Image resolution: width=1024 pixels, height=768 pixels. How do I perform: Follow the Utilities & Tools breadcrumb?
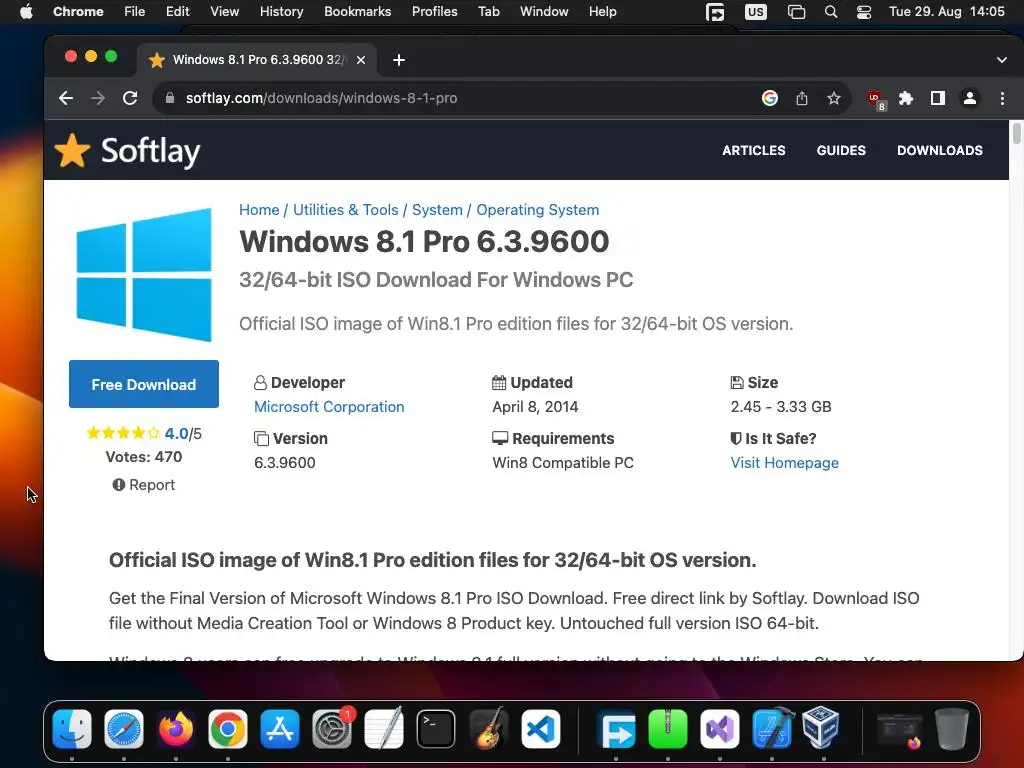coord(345,210)
